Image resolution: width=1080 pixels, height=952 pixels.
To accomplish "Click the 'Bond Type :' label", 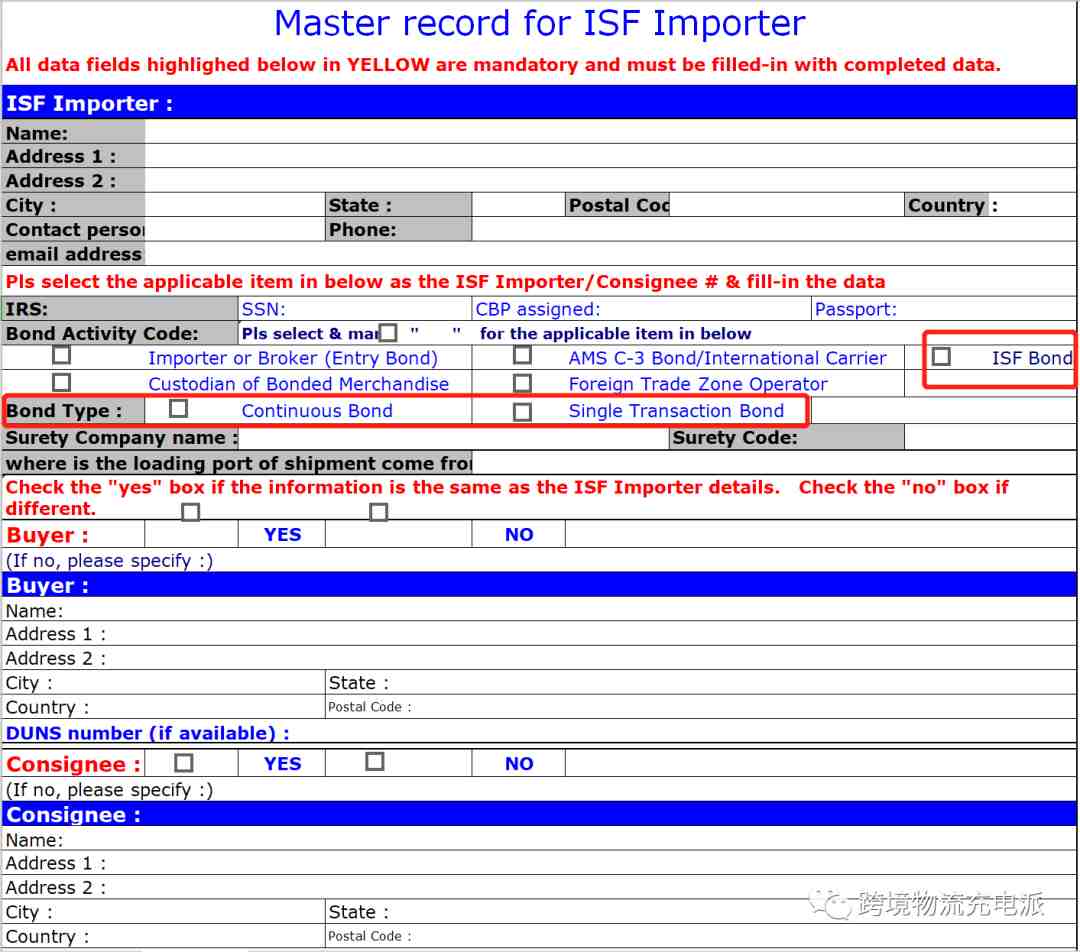I will click(63, 411).
